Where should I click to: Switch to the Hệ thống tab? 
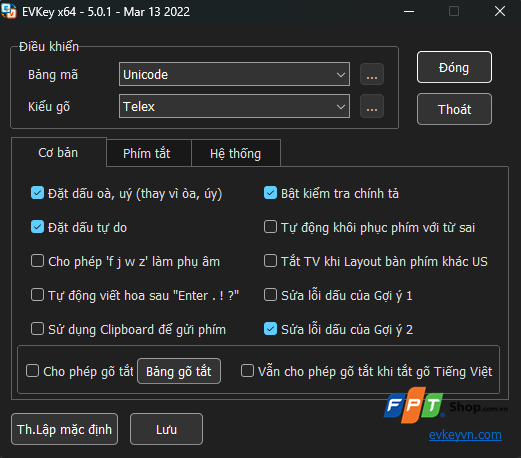pyautogui.click(x=235, y=153)
